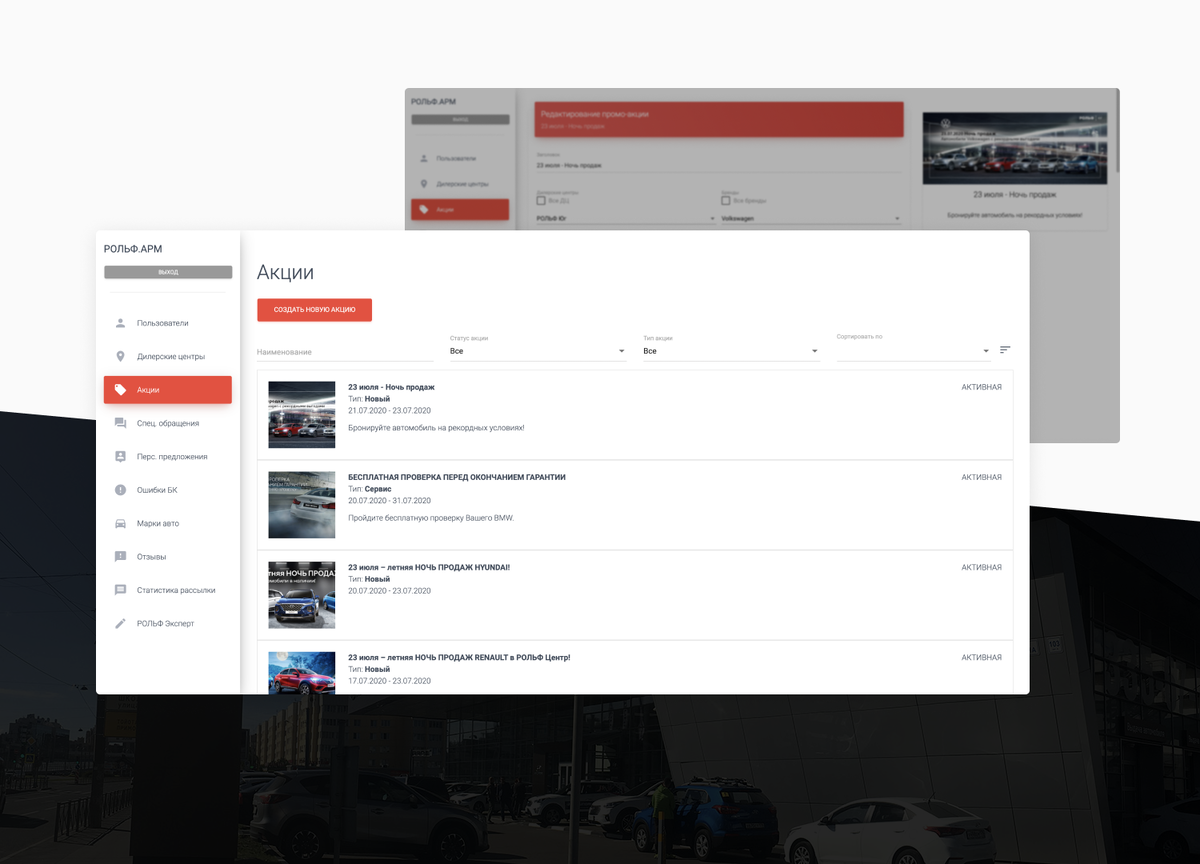Click the location pin icon for Дилерские центры in front window
Image resolution: width=1200 pixels, height=864 pixels.
(x=120, y=356)
